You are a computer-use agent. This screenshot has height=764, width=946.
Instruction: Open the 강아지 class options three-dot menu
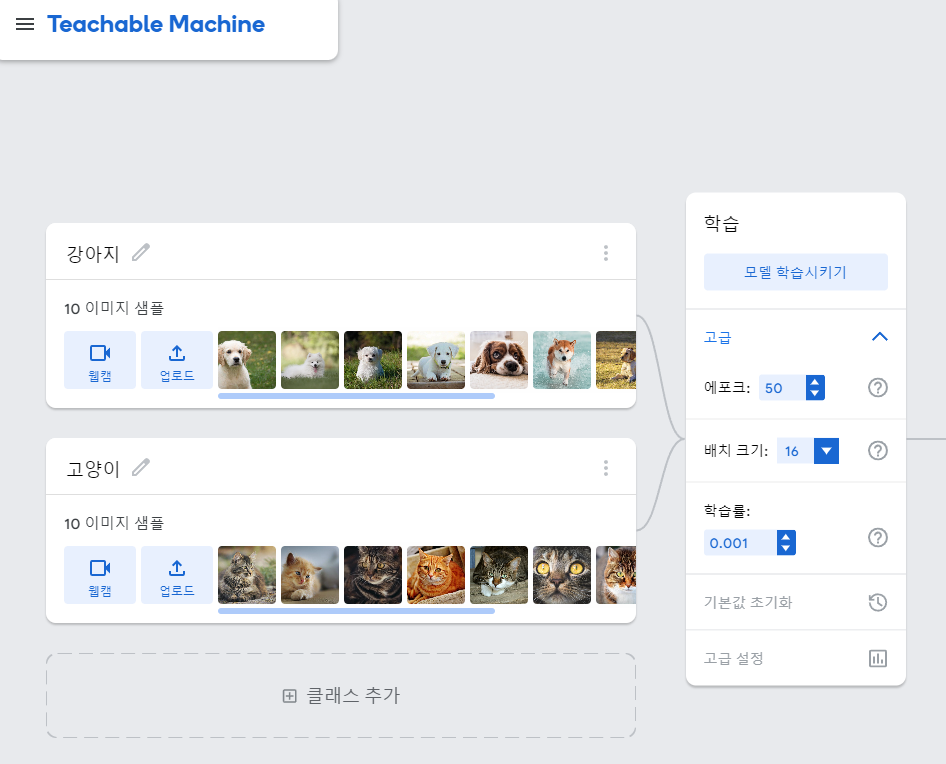606,253
